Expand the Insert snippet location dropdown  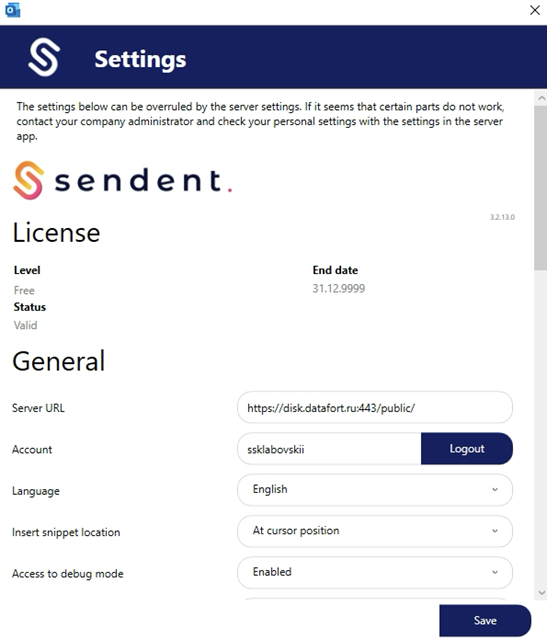coord(375,531)
